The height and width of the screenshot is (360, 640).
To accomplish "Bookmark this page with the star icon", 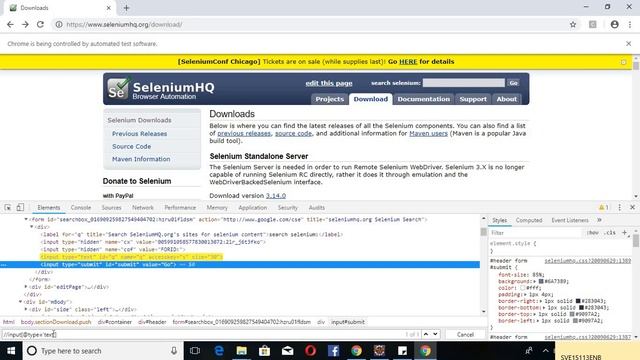I will coord(573,24).
